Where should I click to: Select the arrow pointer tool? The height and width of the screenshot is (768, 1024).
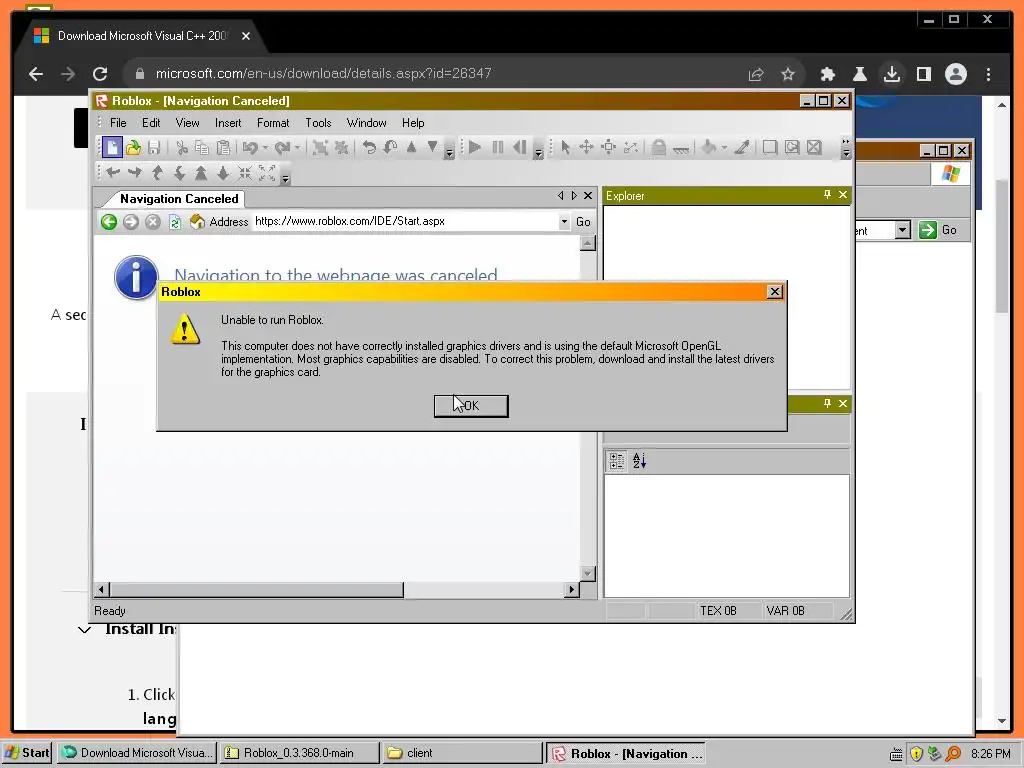[566, 148]
